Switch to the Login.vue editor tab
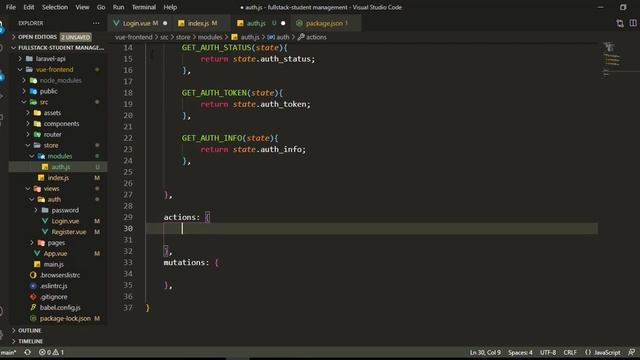This screenshot has height=360, width=640. pyautogui.click(x=140, y=23)
